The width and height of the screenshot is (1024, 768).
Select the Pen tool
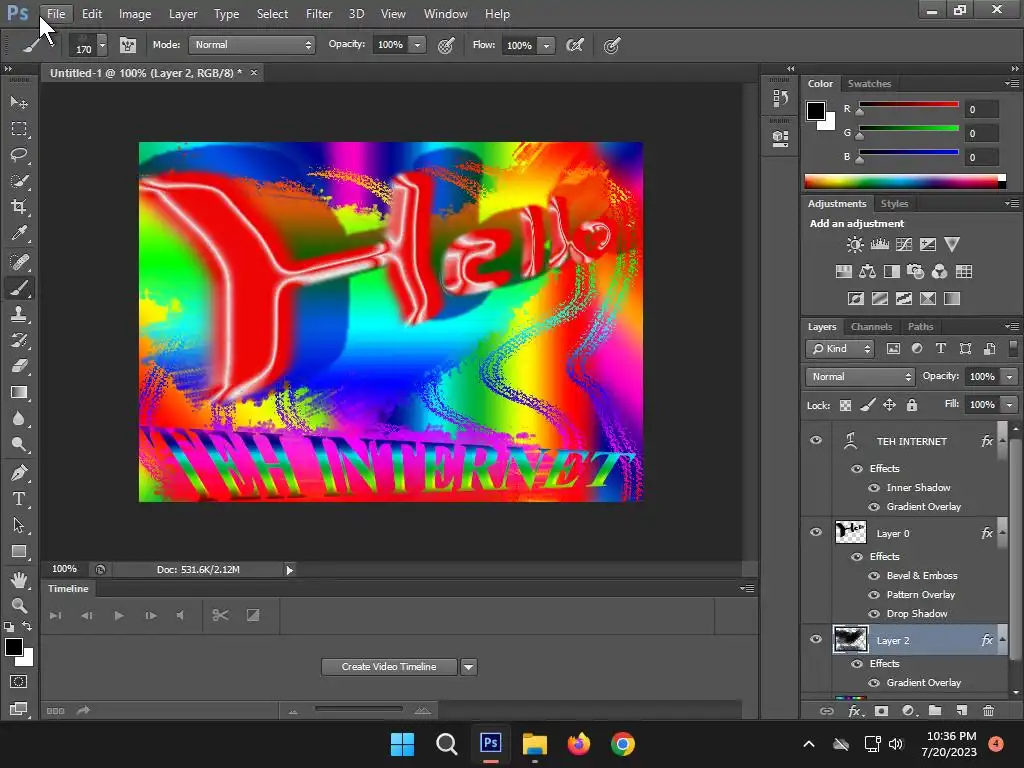(x=19, y=473)
